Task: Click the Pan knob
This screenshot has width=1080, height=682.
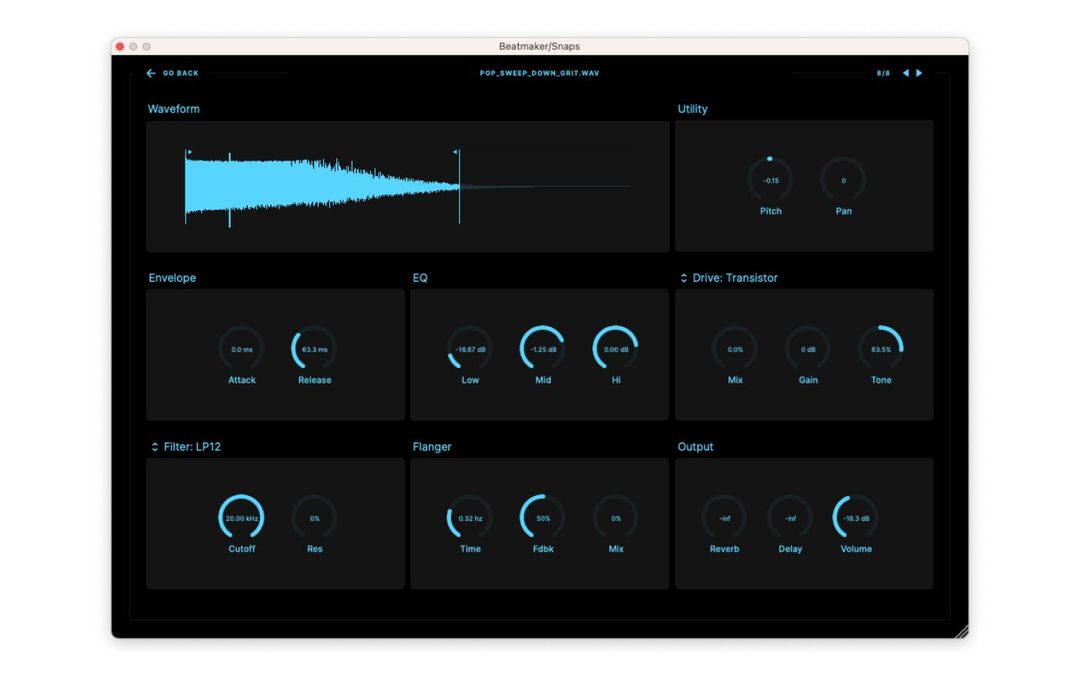Action: coord(843,181)
